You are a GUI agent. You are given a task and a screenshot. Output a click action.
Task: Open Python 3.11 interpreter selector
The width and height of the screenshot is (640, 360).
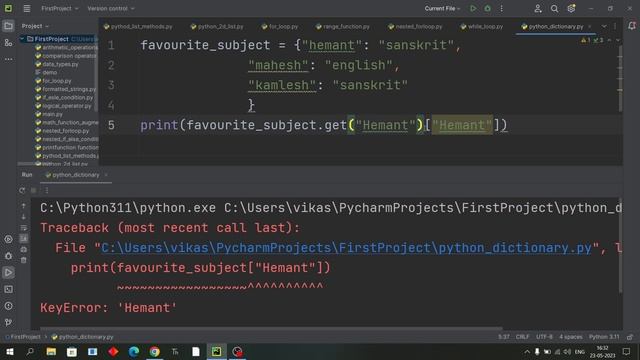pyautogui.click(x=604, y=337)
